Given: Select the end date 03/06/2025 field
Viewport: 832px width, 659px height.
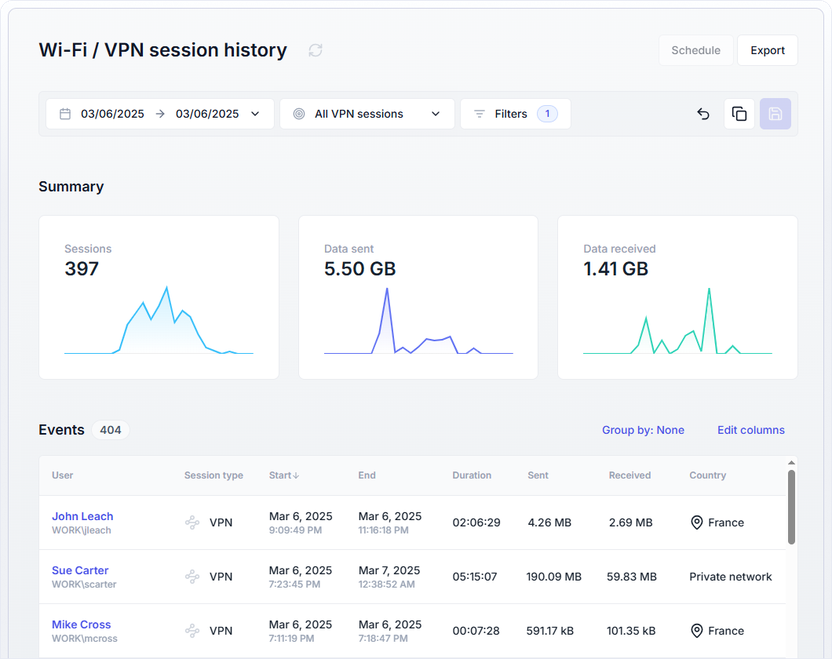Looking at the screenshot, I should click(x=207, y=114).
